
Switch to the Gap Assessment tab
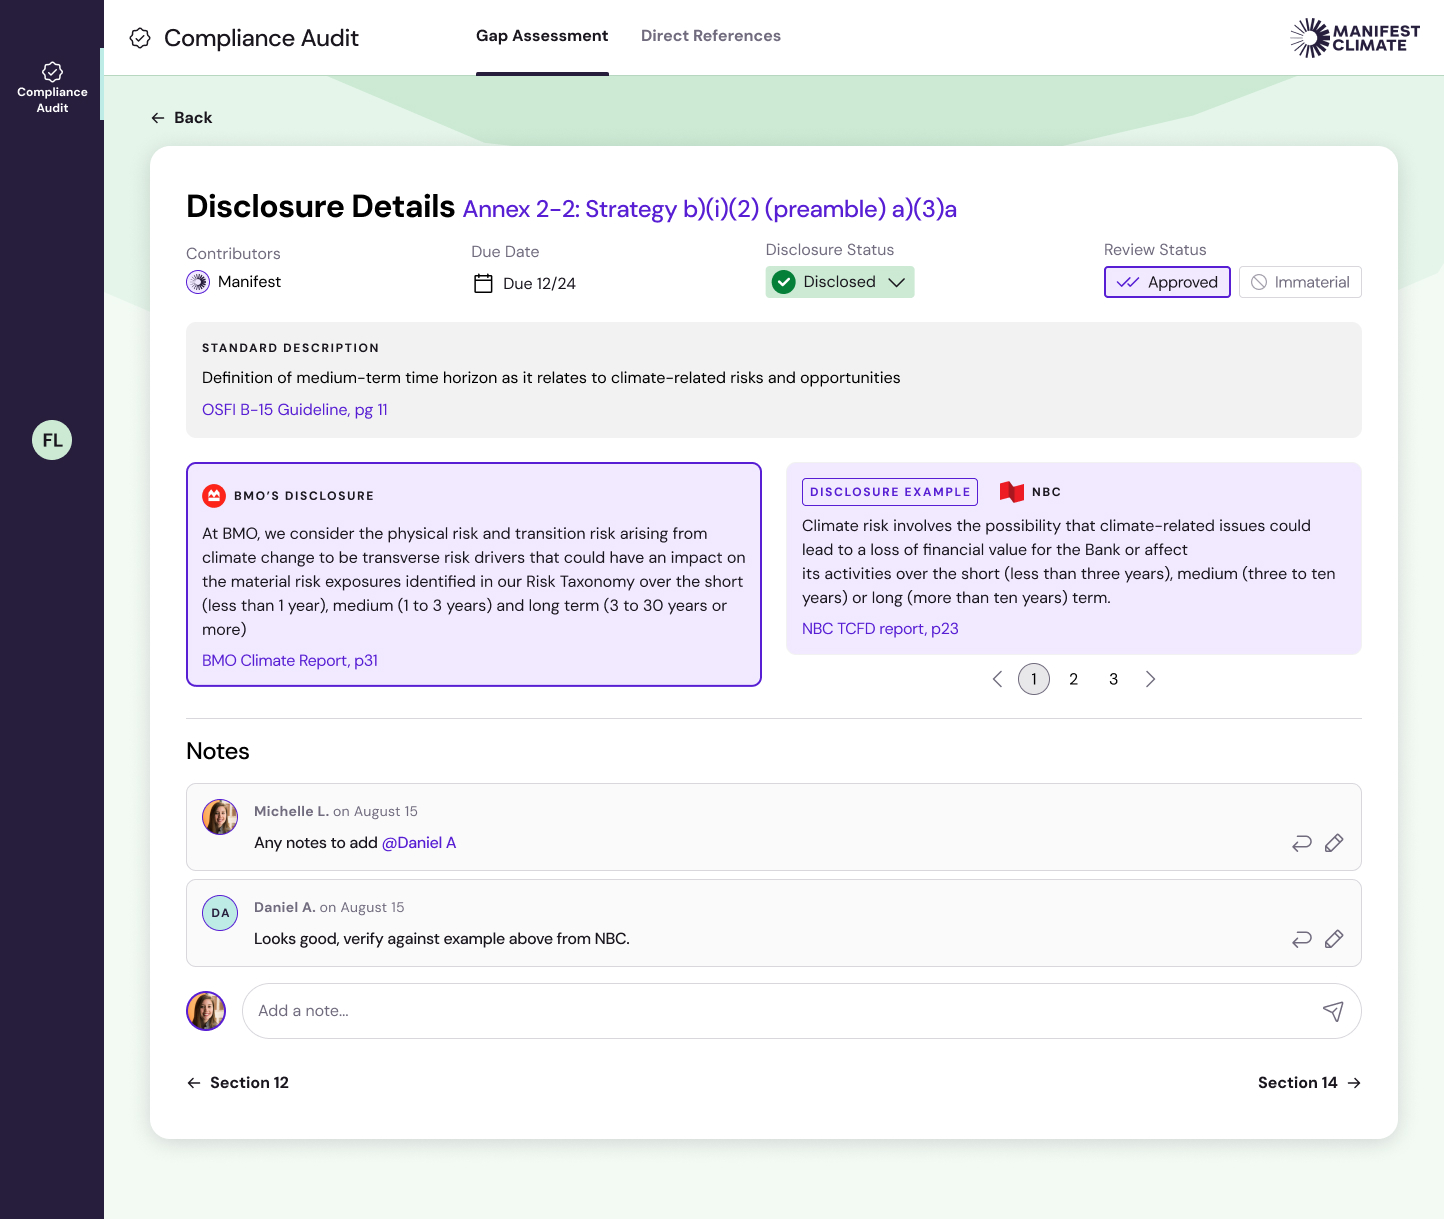[542, 36]
